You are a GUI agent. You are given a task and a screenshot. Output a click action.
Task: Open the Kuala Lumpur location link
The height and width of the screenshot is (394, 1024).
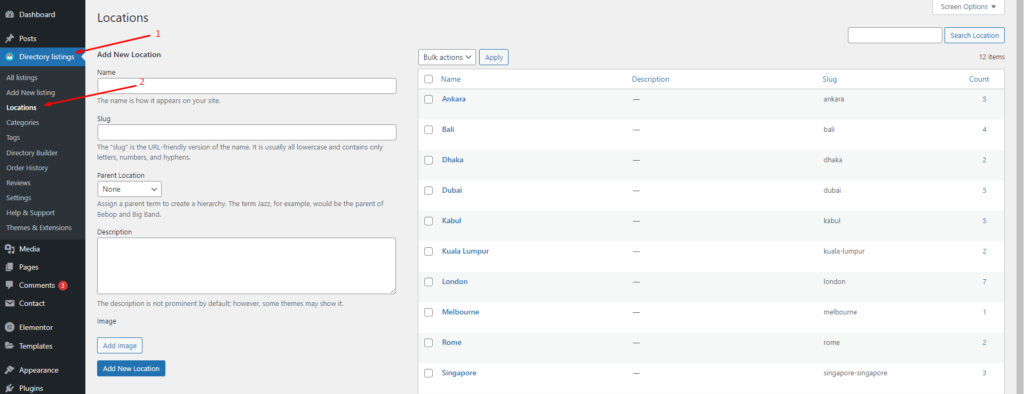pos(465,251)
